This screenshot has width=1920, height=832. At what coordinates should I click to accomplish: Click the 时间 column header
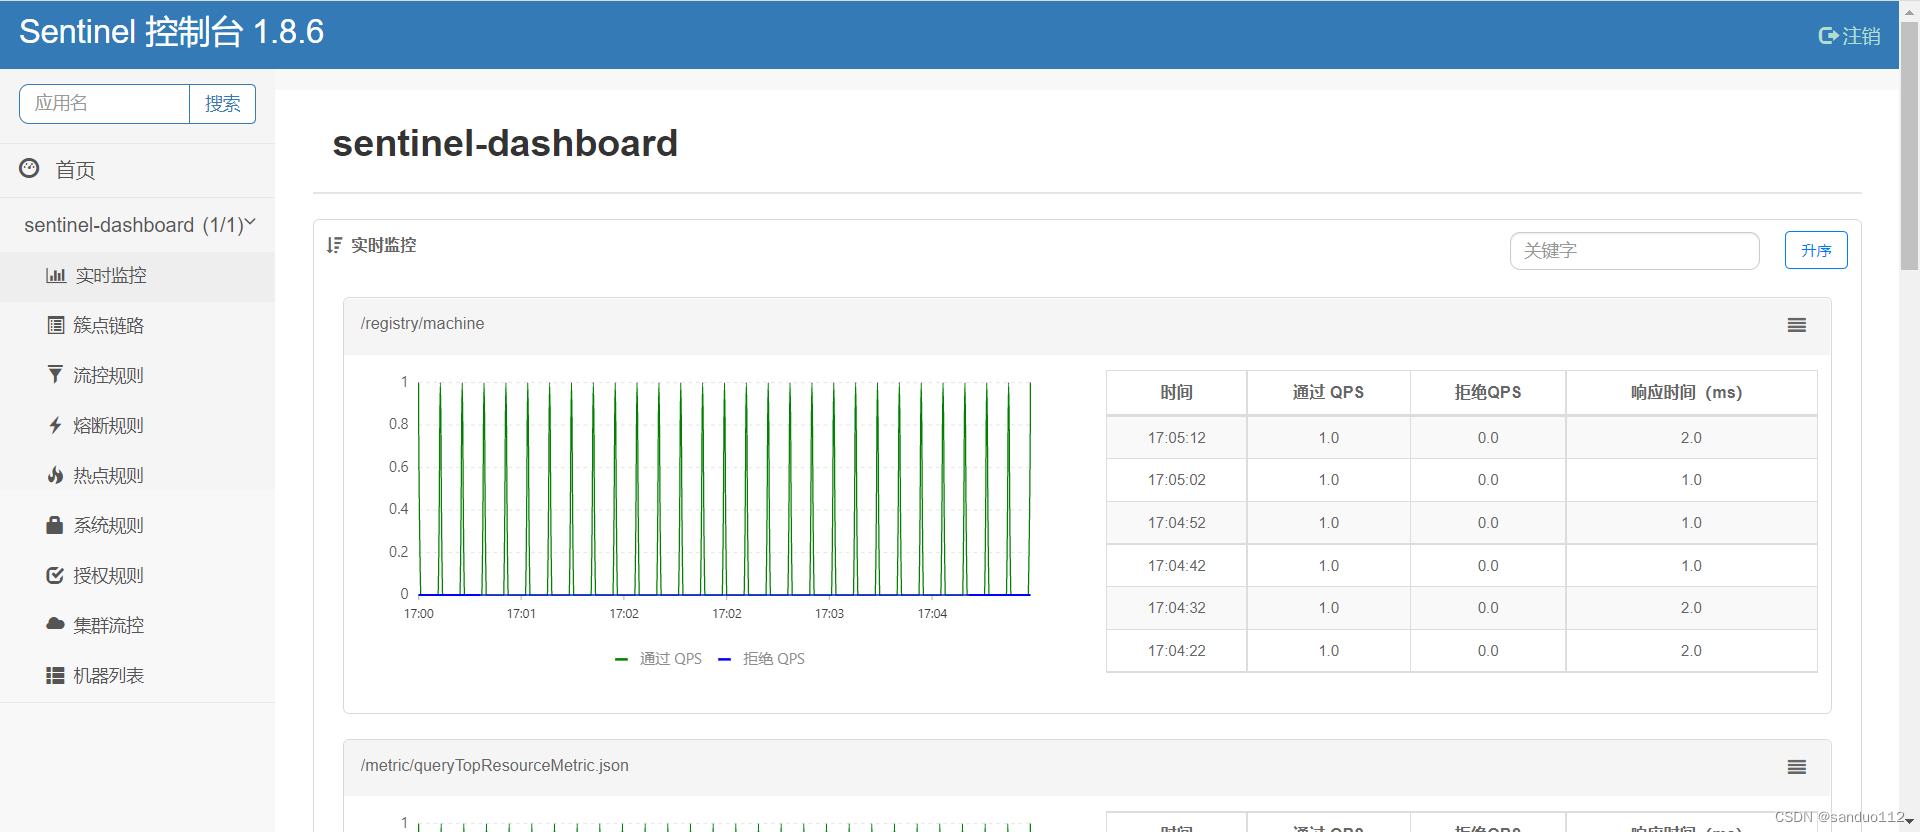(1176, 392)
